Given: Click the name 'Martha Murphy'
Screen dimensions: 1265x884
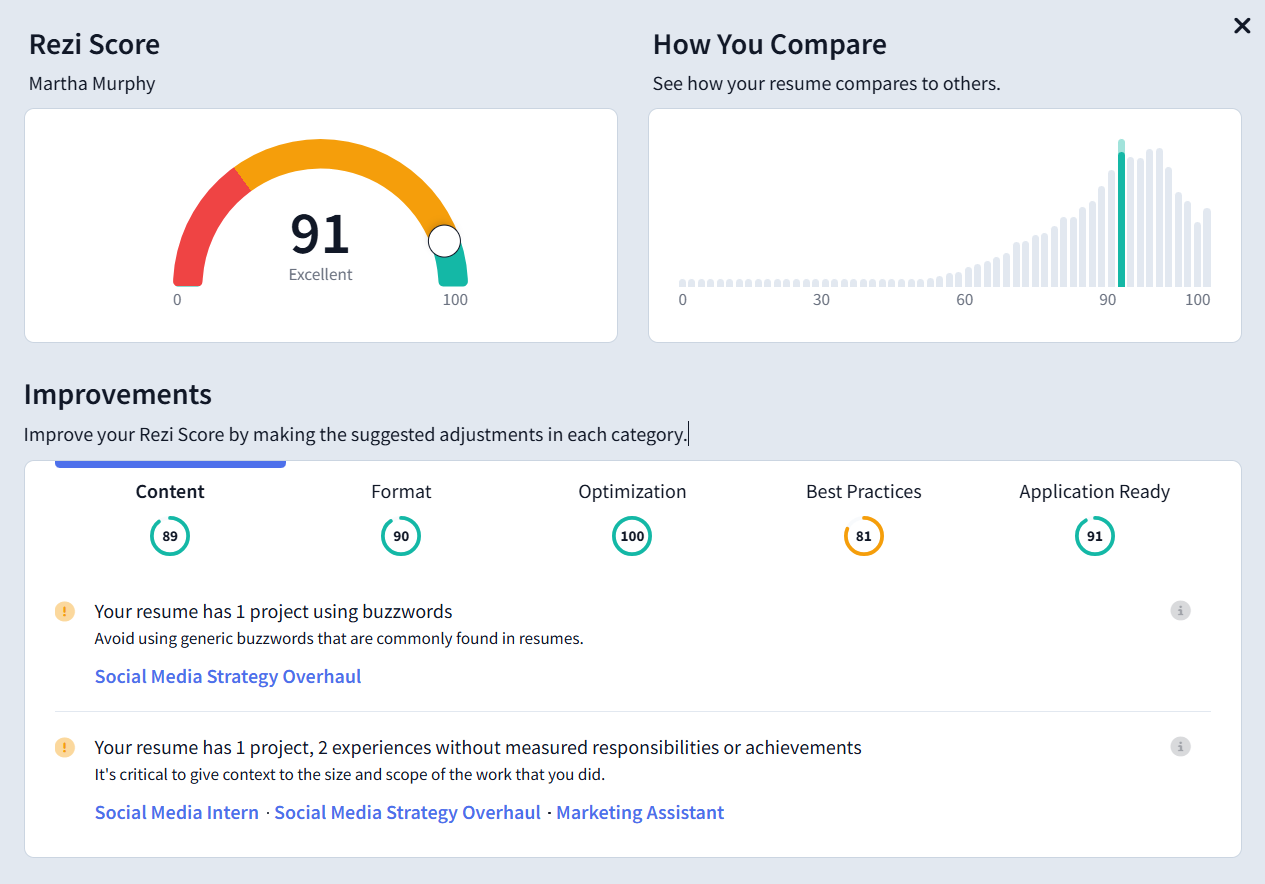Looking at the screenshot, I should click(92, 84).
